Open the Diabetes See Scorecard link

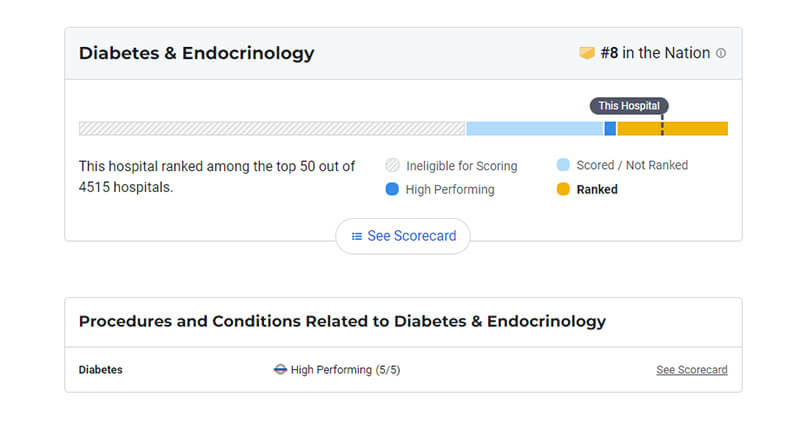pos(692,370)
